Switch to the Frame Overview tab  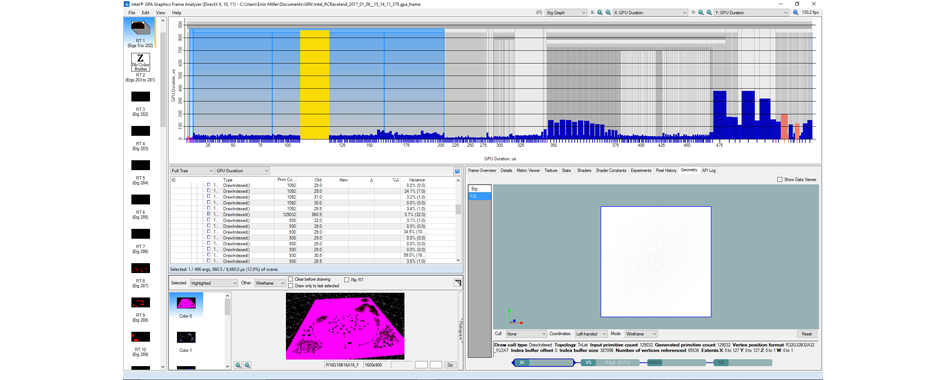click(482, 170)
